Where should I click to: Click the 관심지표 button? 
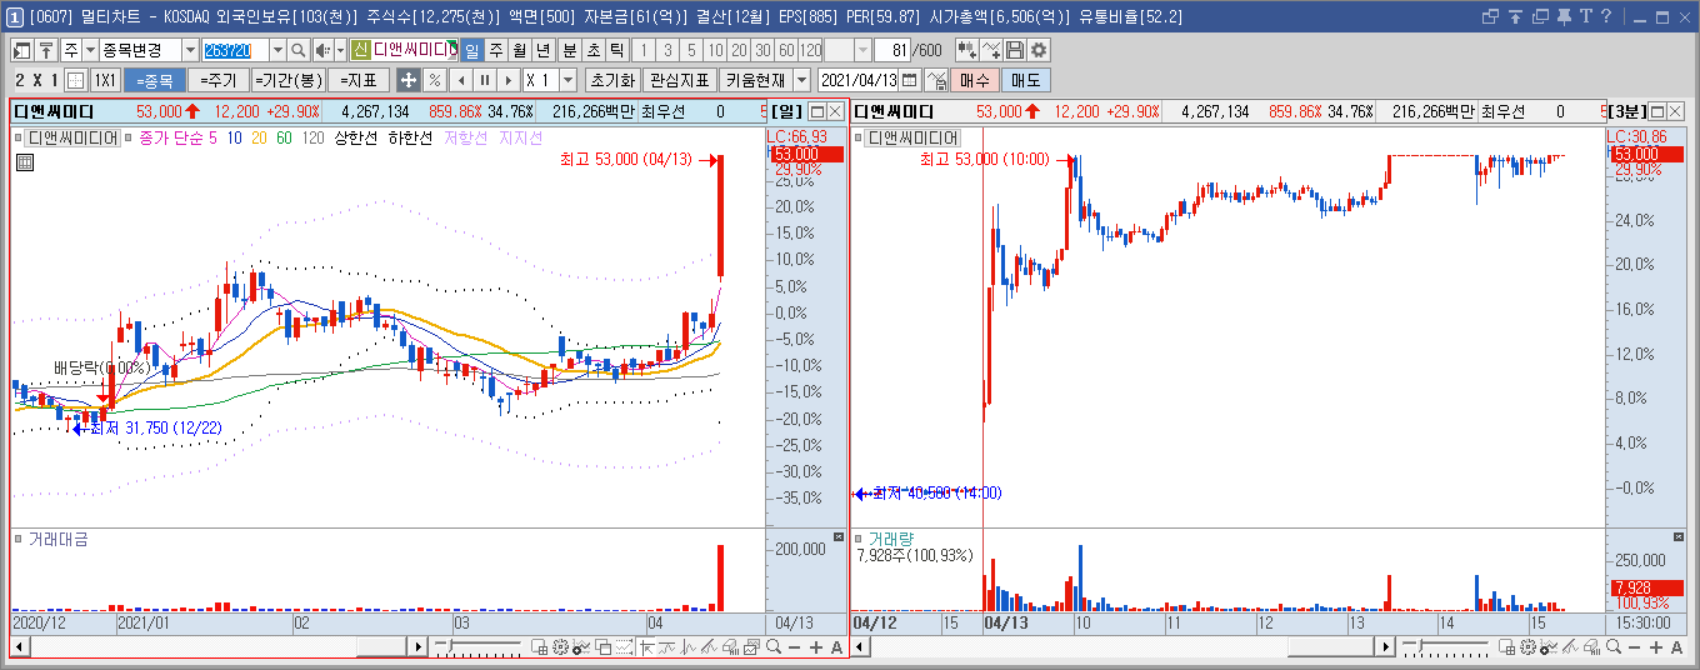pyautogui.click(x=680, y=80)
